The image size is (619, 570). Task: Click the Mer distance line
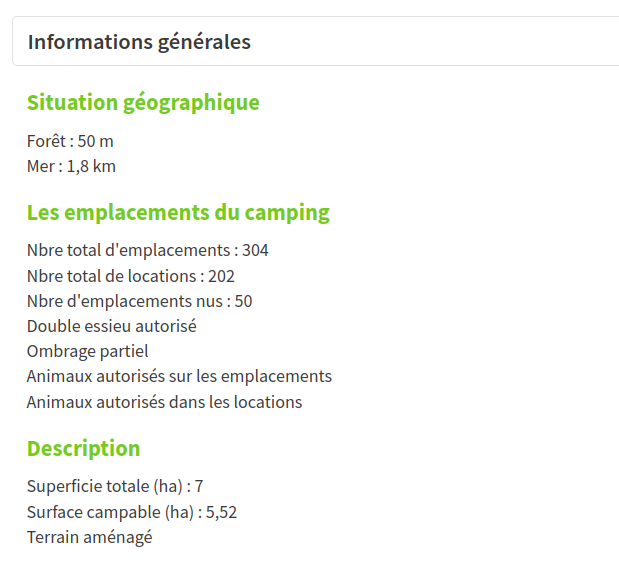71,166
